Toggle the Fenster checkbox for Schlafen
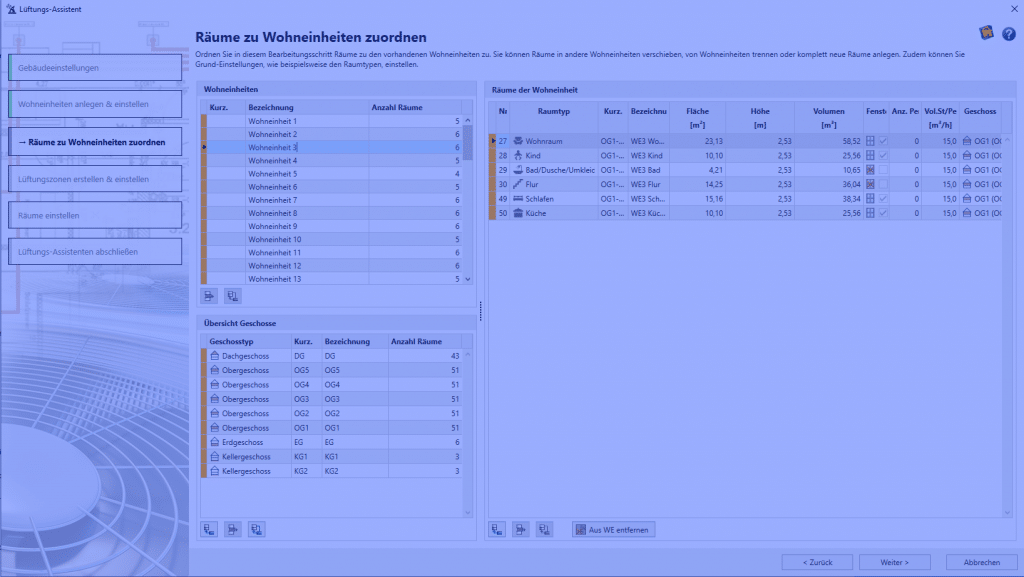This screenshot has height=577, width=1024. click(x=883, y=198)
